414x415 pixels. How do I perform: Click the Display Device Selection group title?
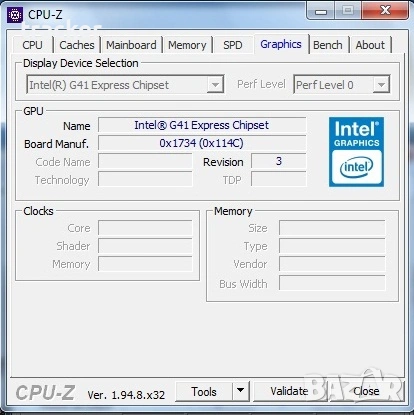click(81, 63)
